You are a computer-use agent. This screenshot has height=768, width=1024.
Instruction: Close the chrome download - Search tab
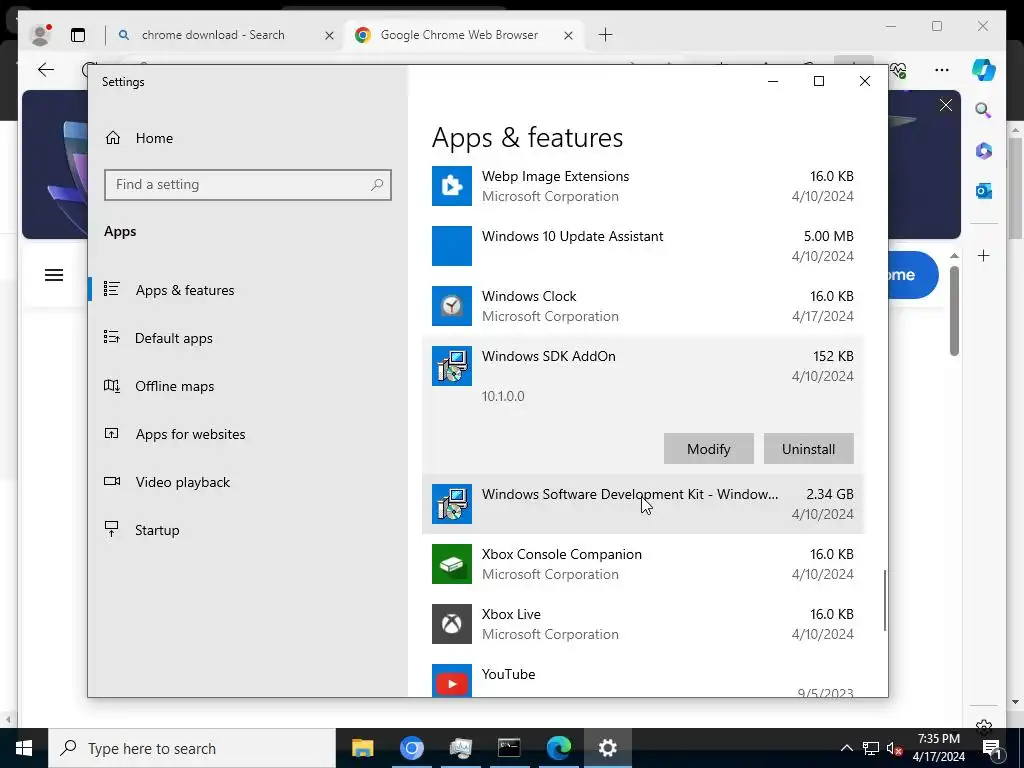[x=330, y=35]
